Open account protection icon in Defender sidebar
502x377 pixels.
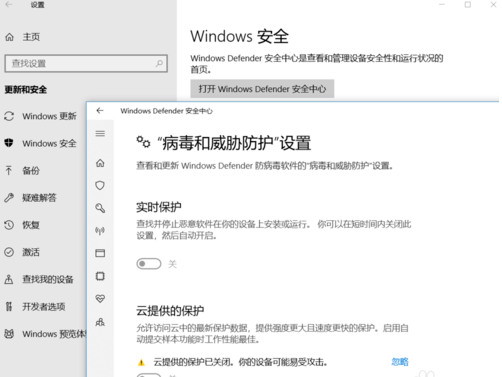[100, 208]
